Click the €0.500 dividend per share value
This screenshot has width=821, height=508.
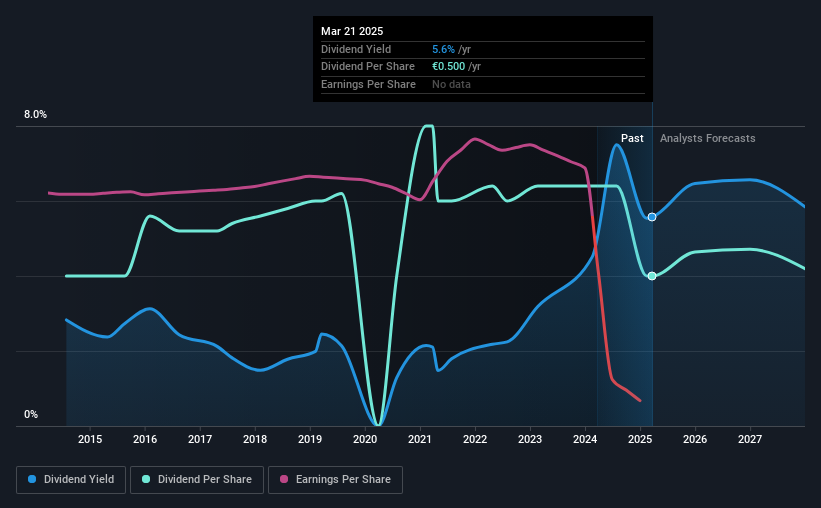[448, 67]
